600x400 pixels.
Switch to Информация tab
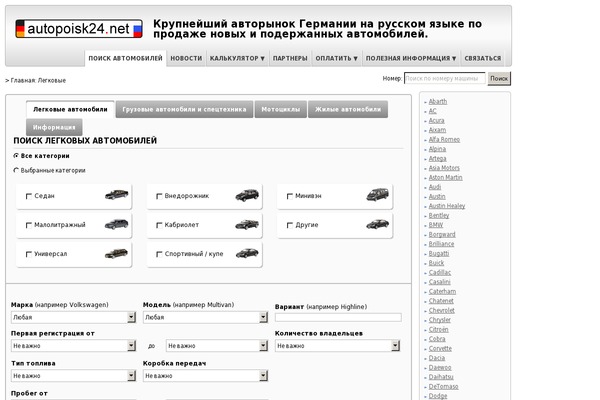pos(54,127)
